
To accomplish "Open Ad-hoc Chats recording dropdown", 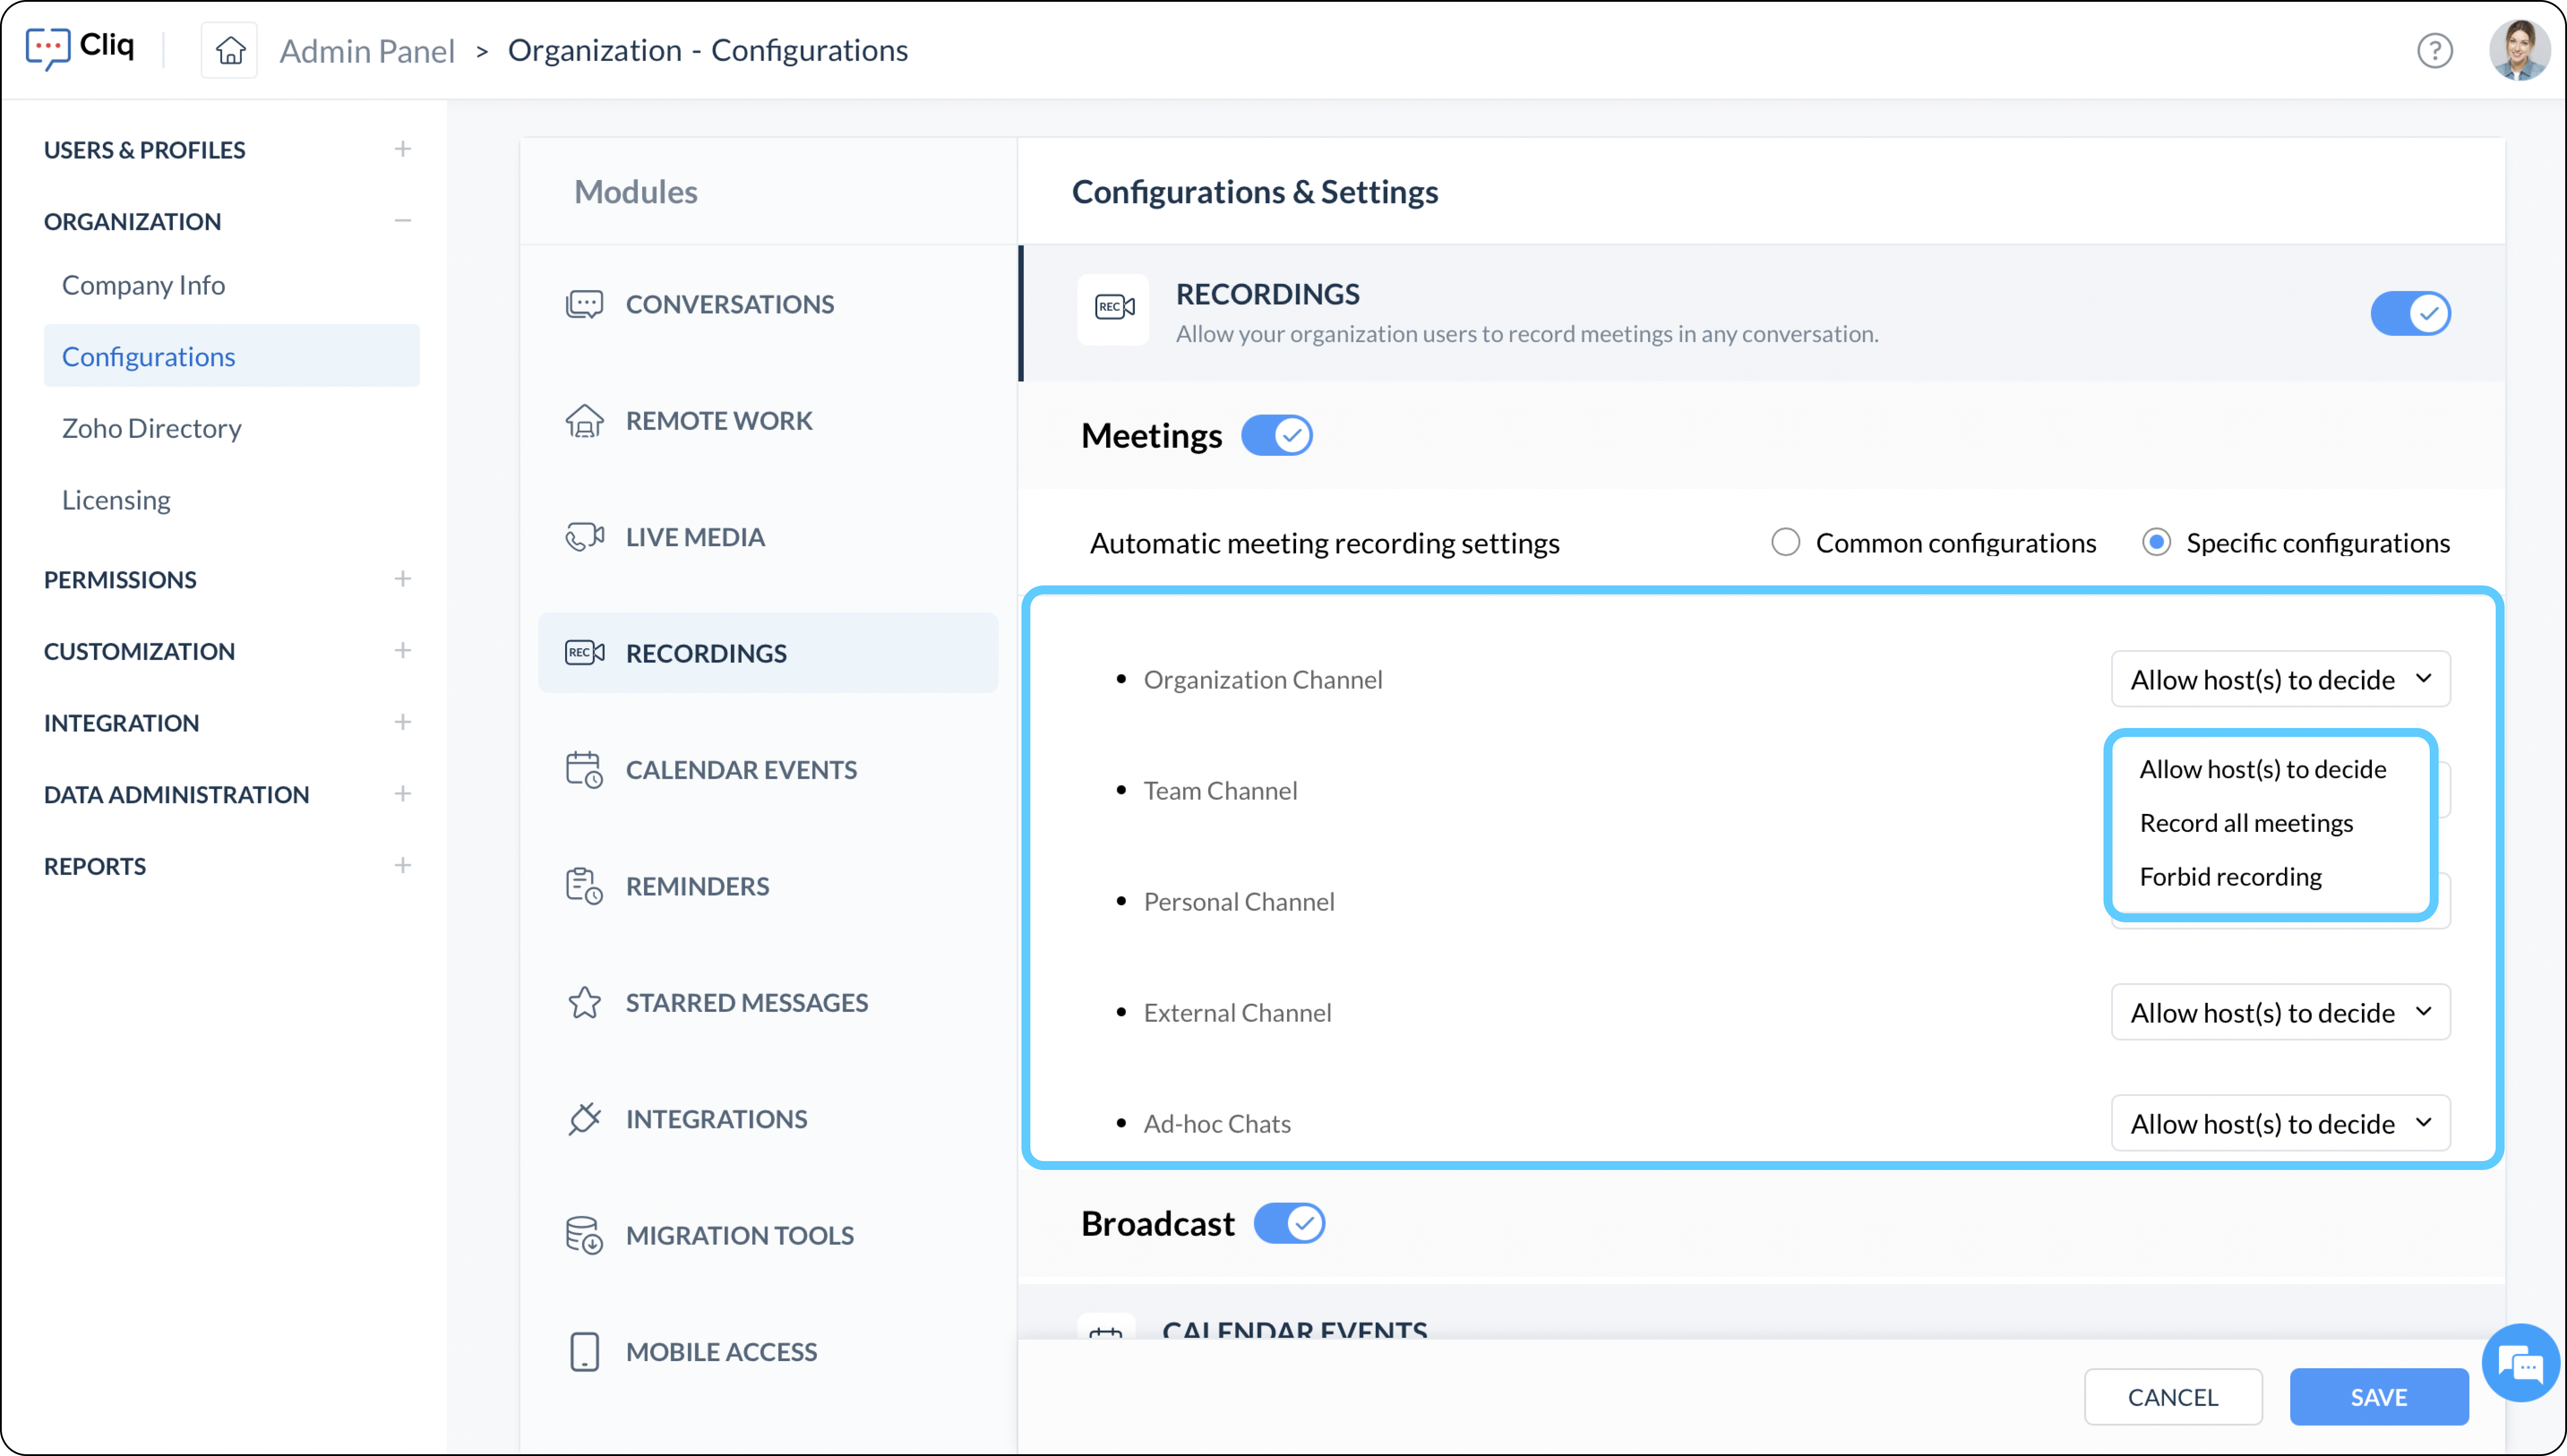I will point(2280,1123).
